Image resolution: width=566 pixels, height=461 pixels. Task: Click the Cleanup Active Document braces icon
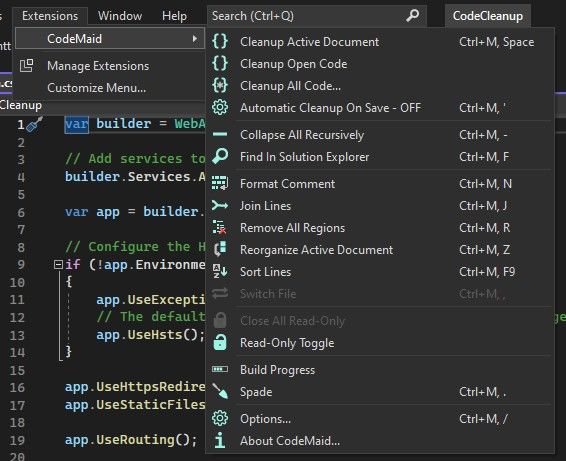[x=220, y=42]
